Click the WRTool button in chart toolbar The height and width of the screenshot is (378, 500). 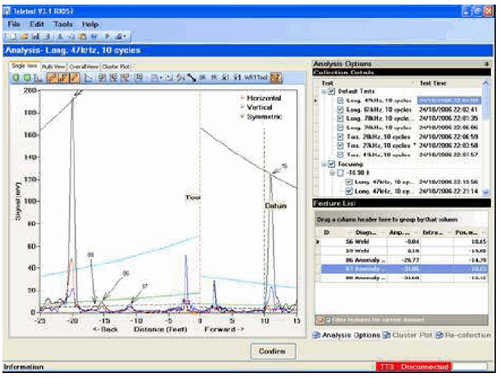pos(256,78)
